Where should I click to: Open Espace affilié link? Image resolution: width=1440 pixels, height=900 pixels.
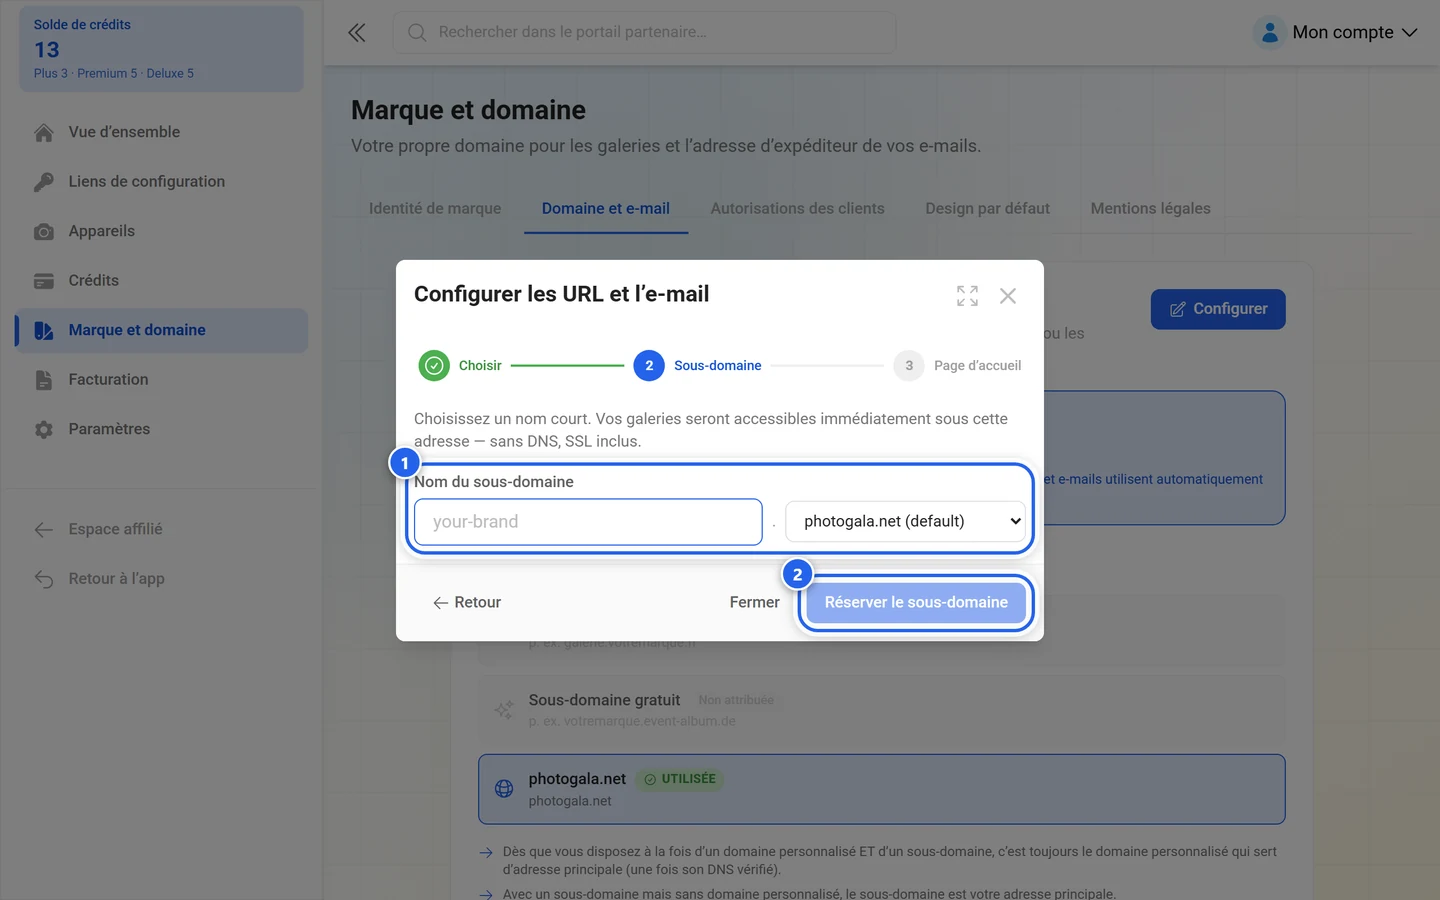coord(161,530)
